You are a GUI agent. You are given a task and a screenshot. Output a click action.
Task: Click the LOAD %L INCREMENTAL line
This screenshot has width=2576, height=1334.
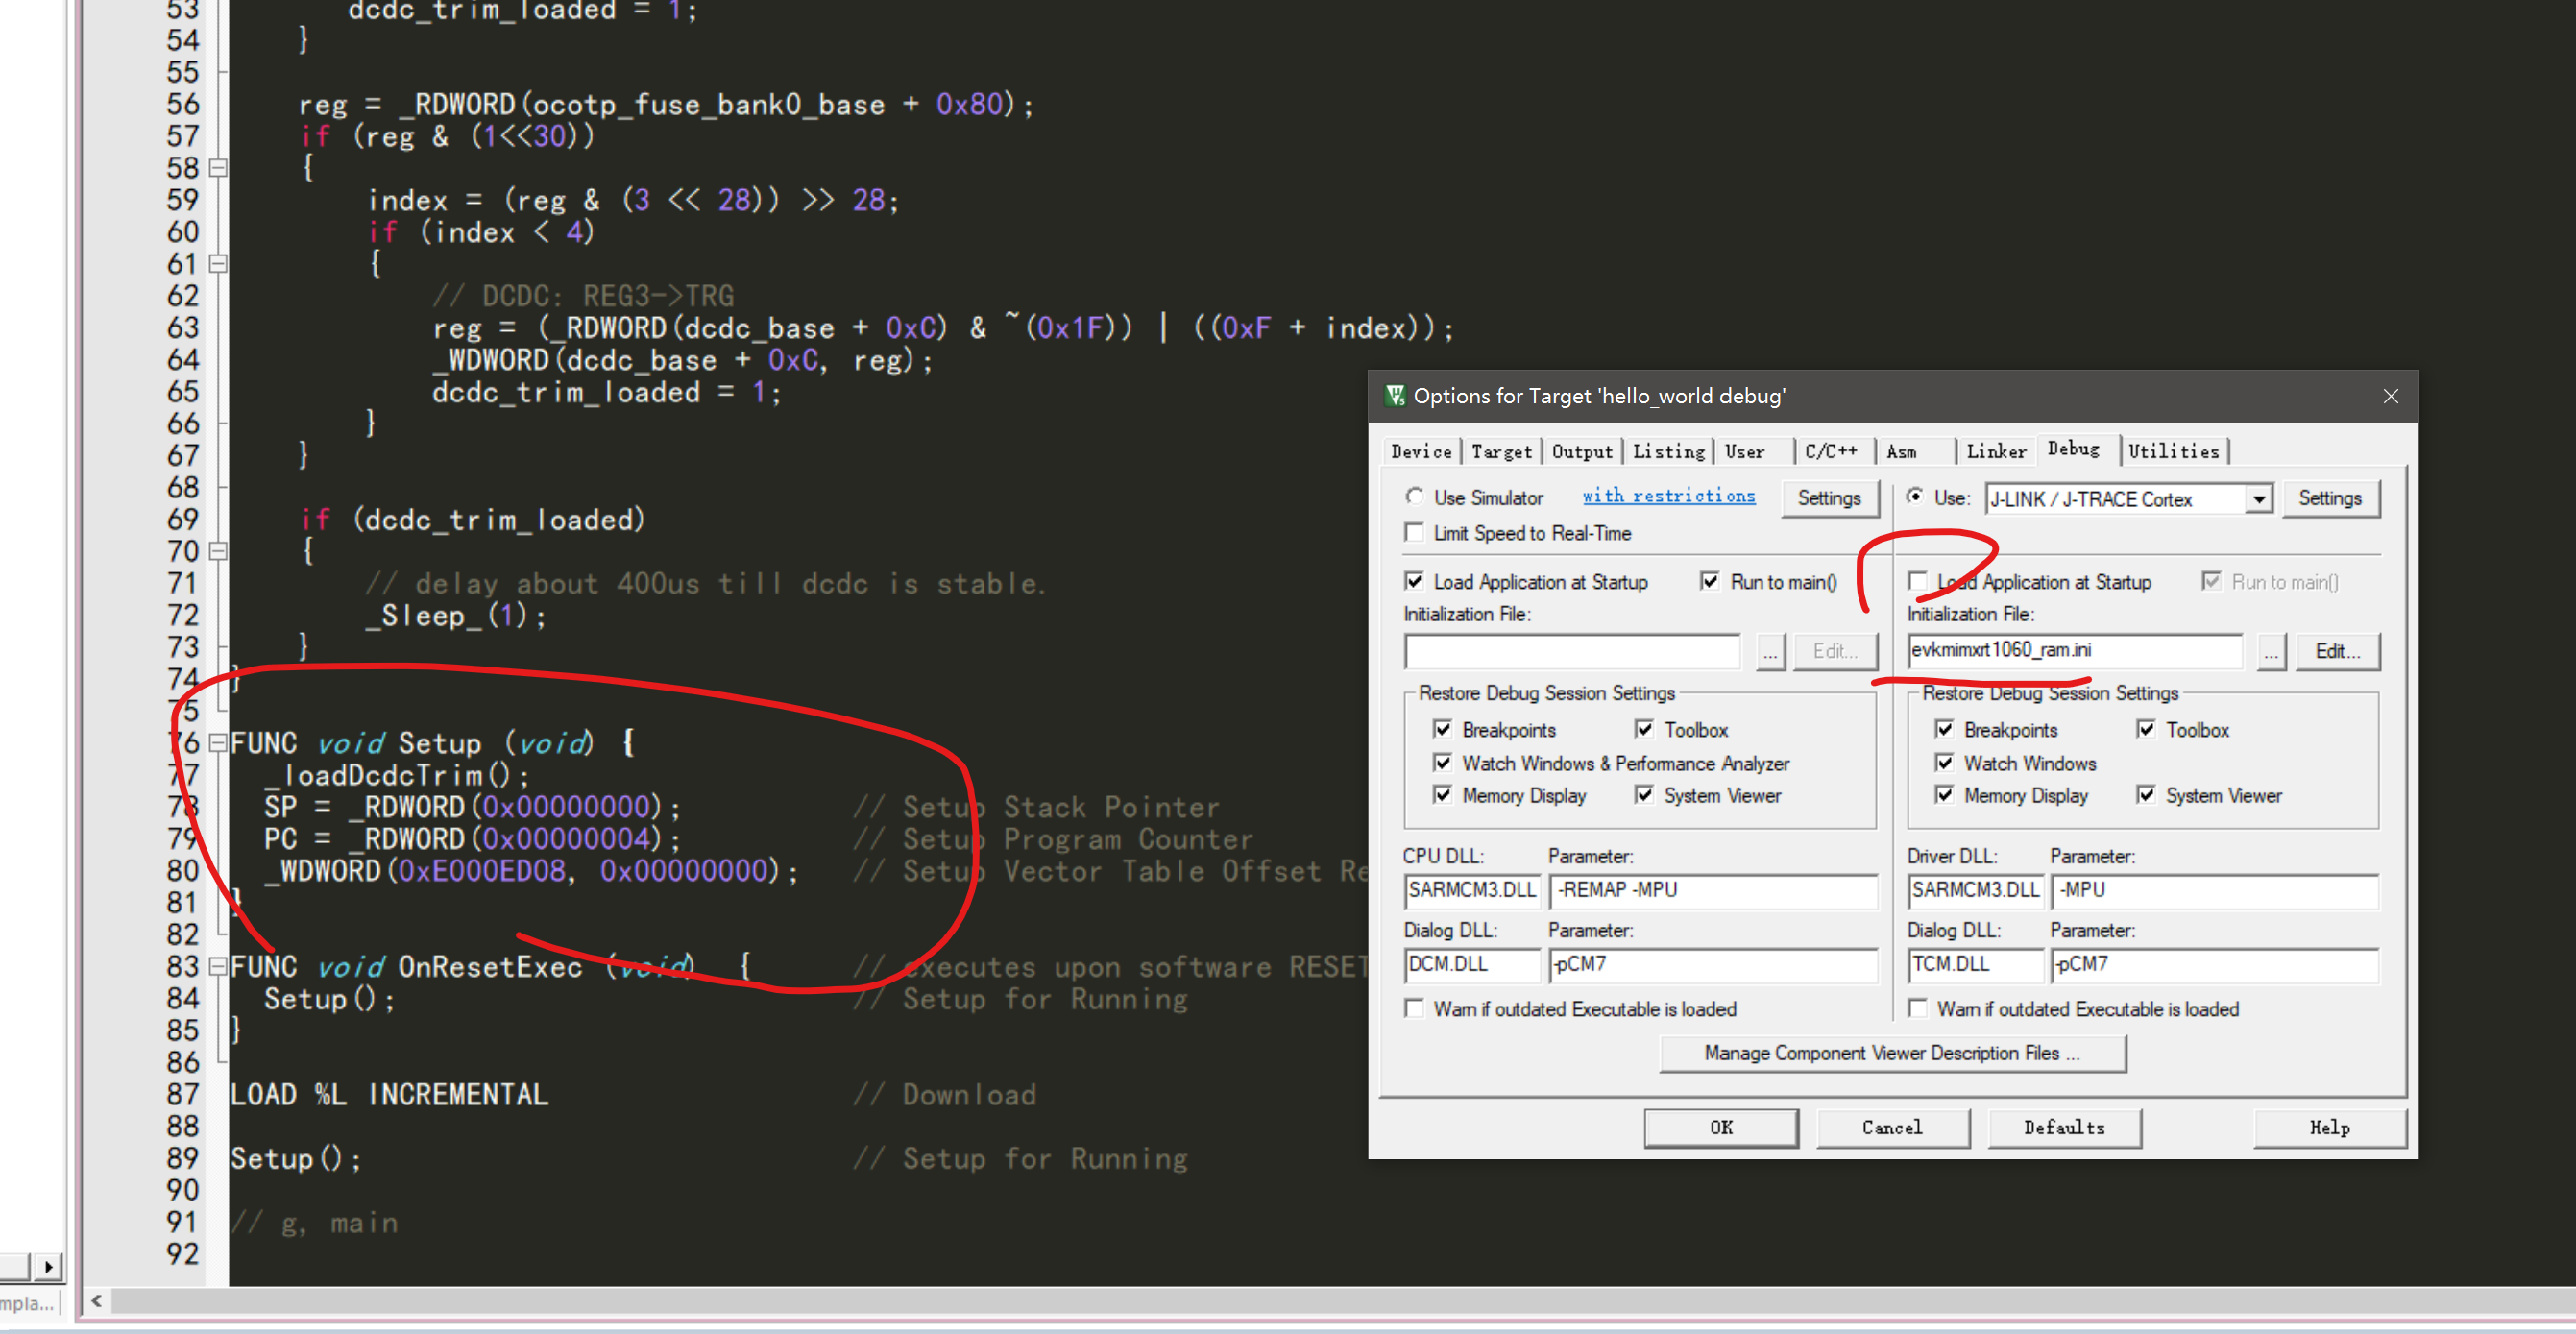pos(389,1095)
